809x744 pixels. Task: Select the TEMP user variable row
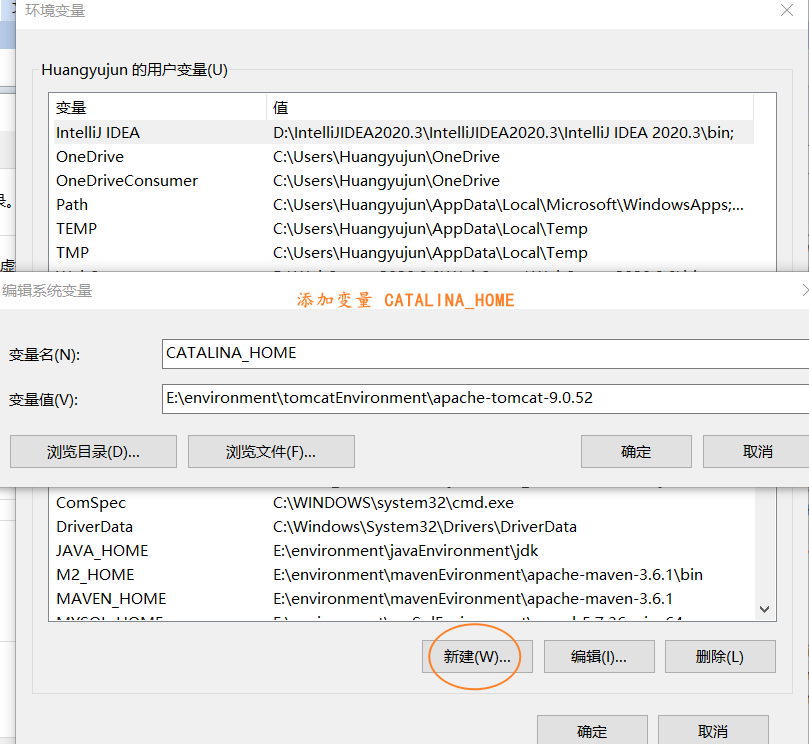[403, 229]
